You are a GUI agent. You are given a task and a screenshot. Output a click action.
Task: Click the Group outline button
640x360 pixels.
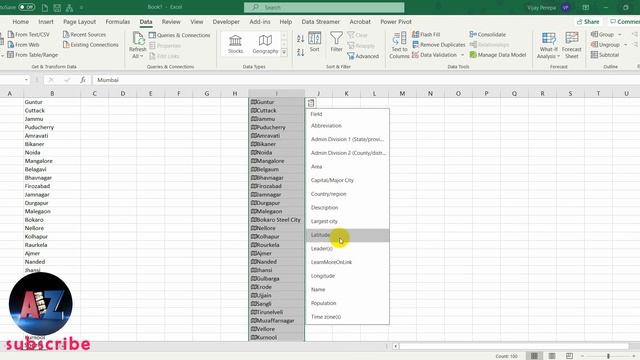(602, 34)
